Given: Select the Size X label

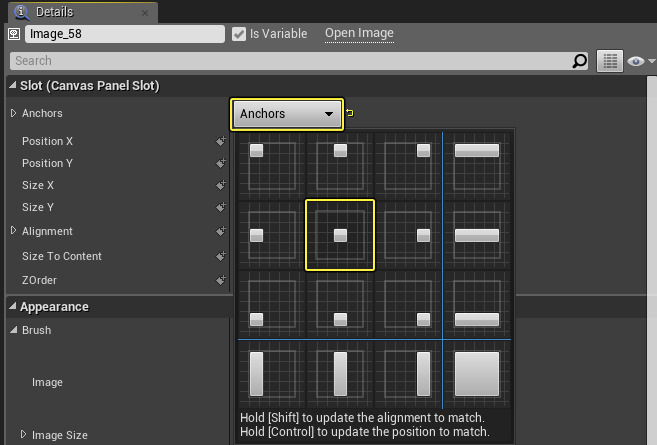Looking at the screenshot, I should [38, 185].
